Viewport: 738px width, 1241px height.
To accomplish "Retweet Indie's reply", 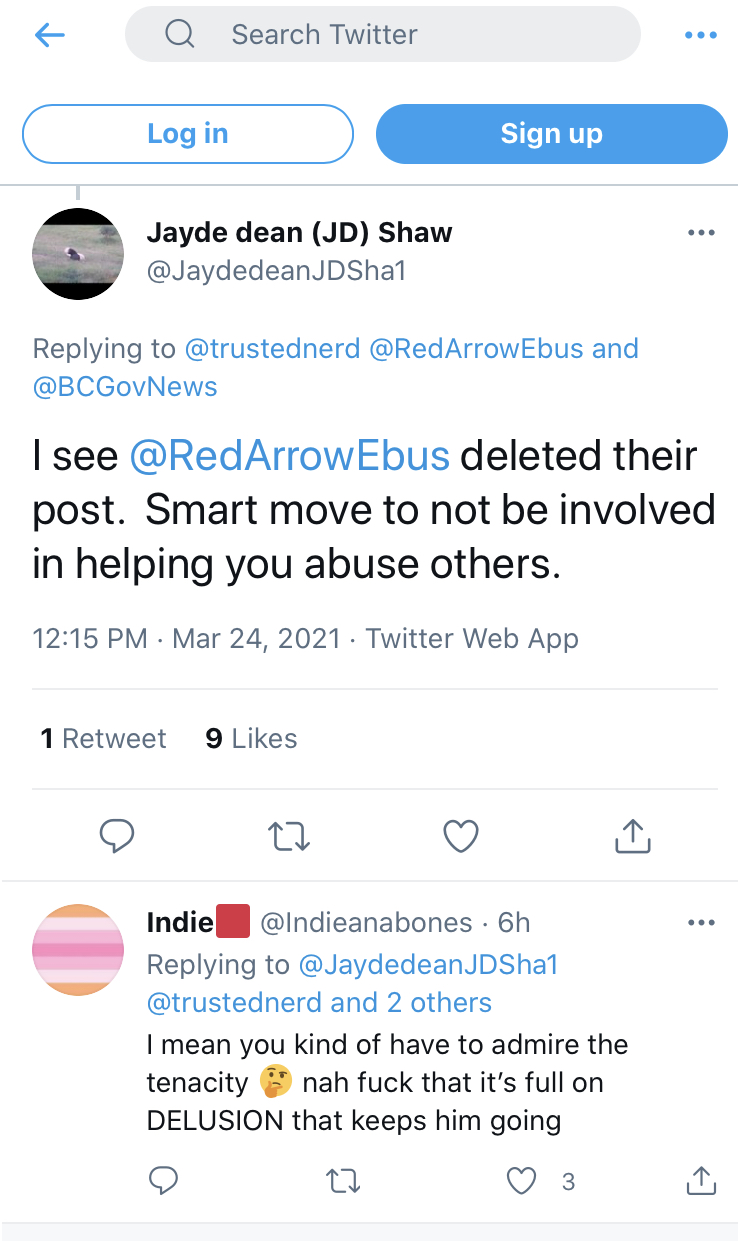I will coord(344,1182).
